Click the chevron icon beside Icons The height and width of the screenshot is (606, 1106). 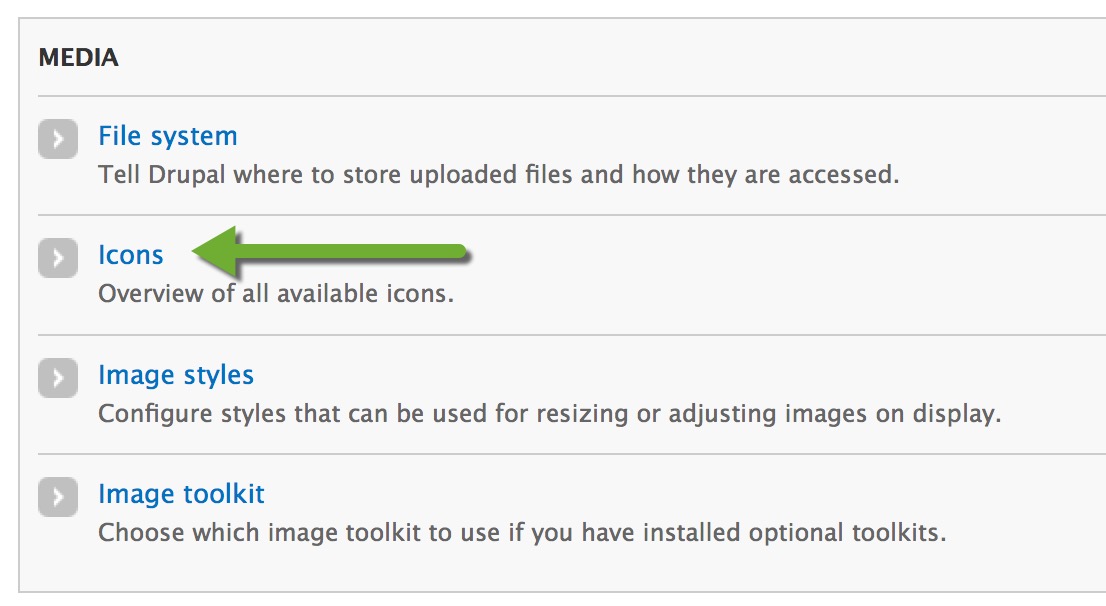click(57, 258)
